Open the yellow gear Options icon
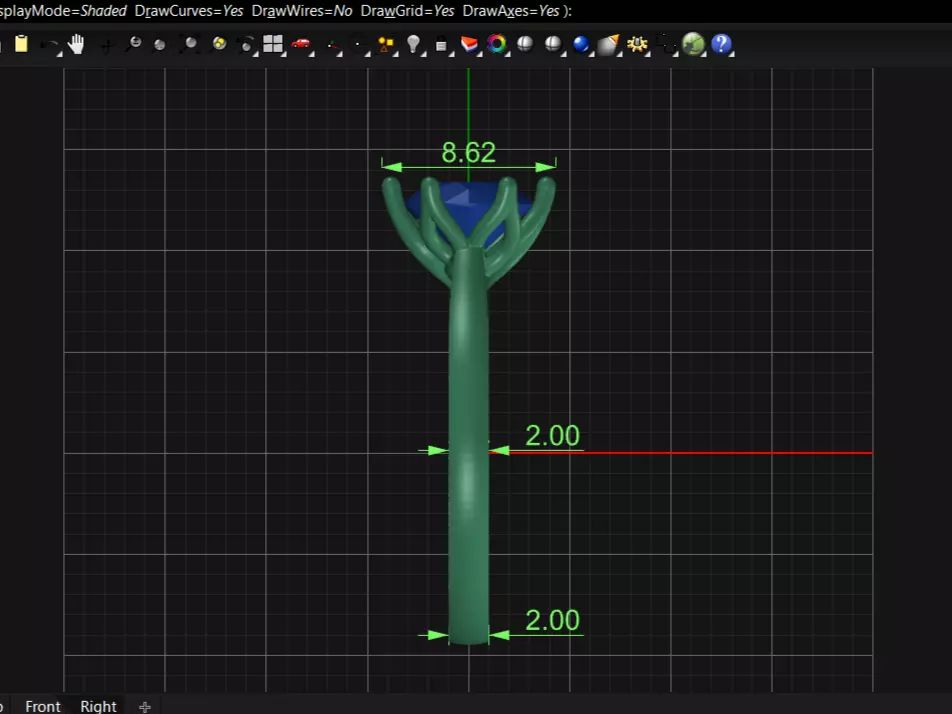The image size is (952, 714). 637,44
